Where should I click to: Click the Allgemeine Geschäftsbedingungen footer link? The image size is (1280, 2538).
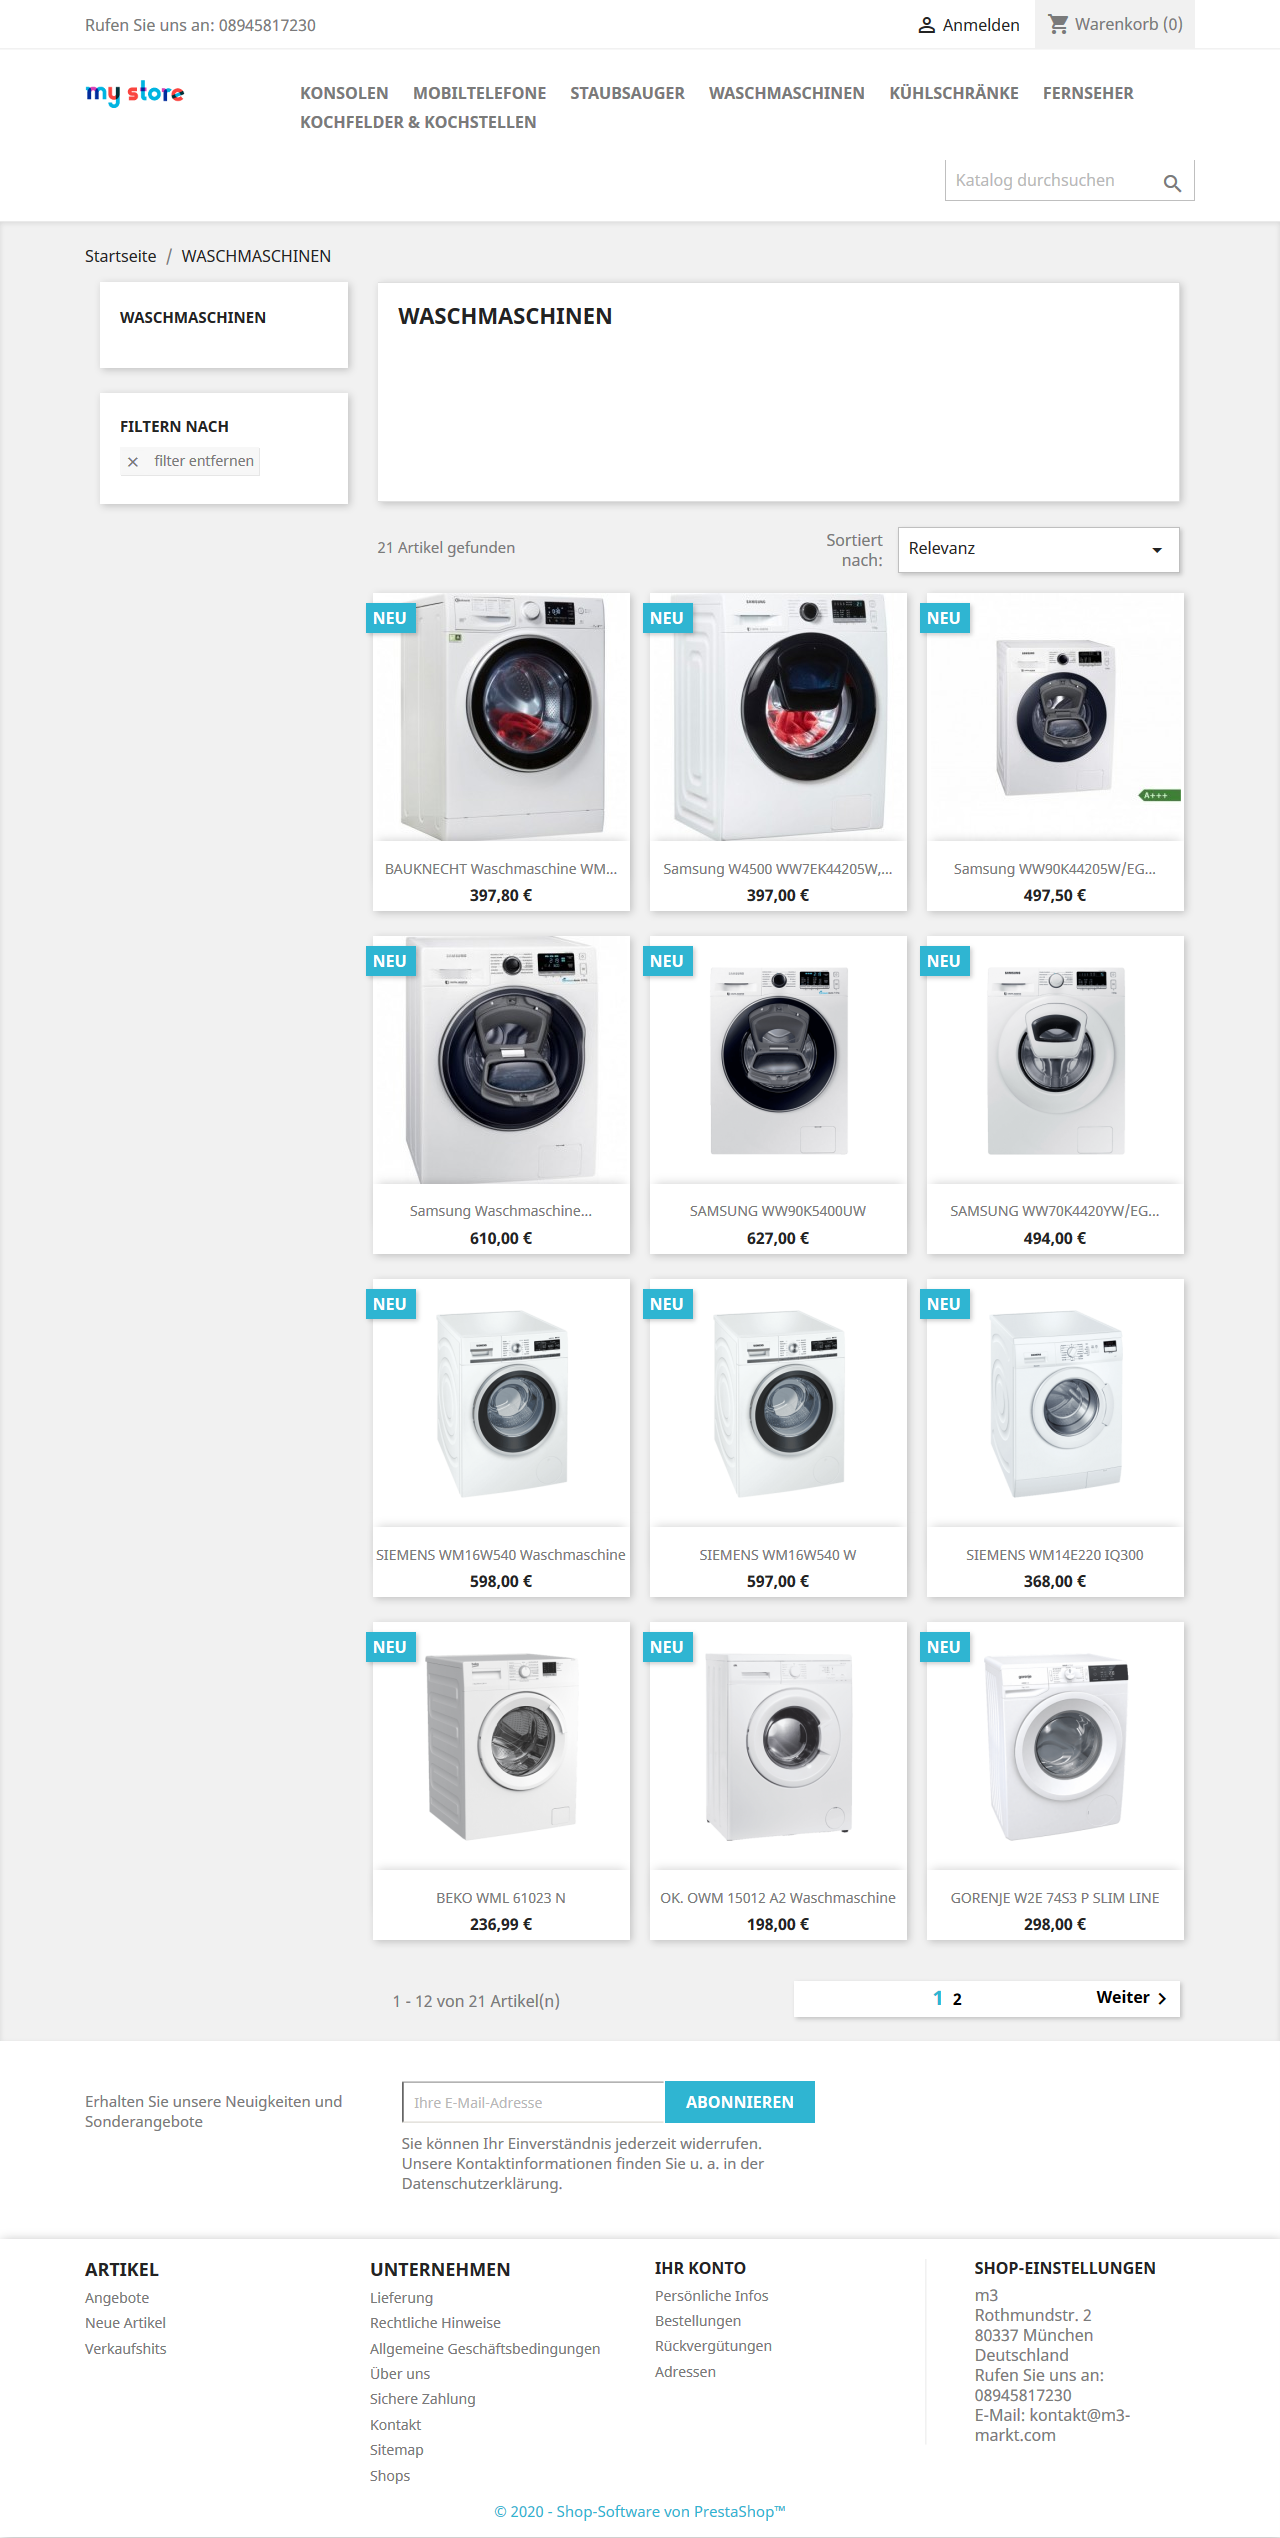pos(485,2348)
